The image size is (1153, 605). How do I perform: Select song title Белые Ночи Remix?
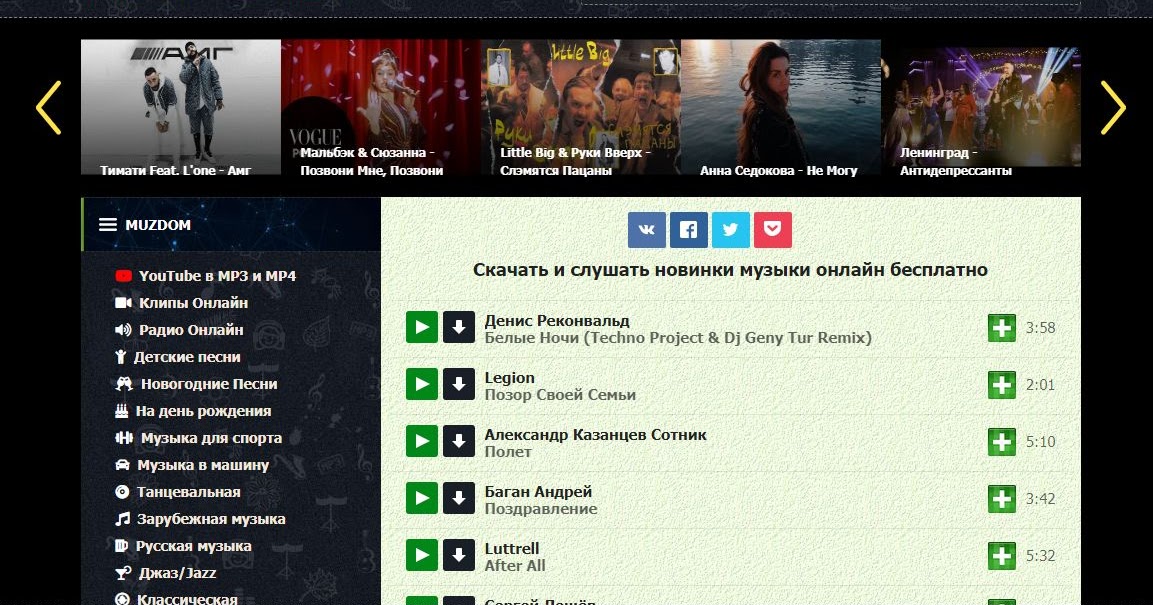(x=678, y=338)
